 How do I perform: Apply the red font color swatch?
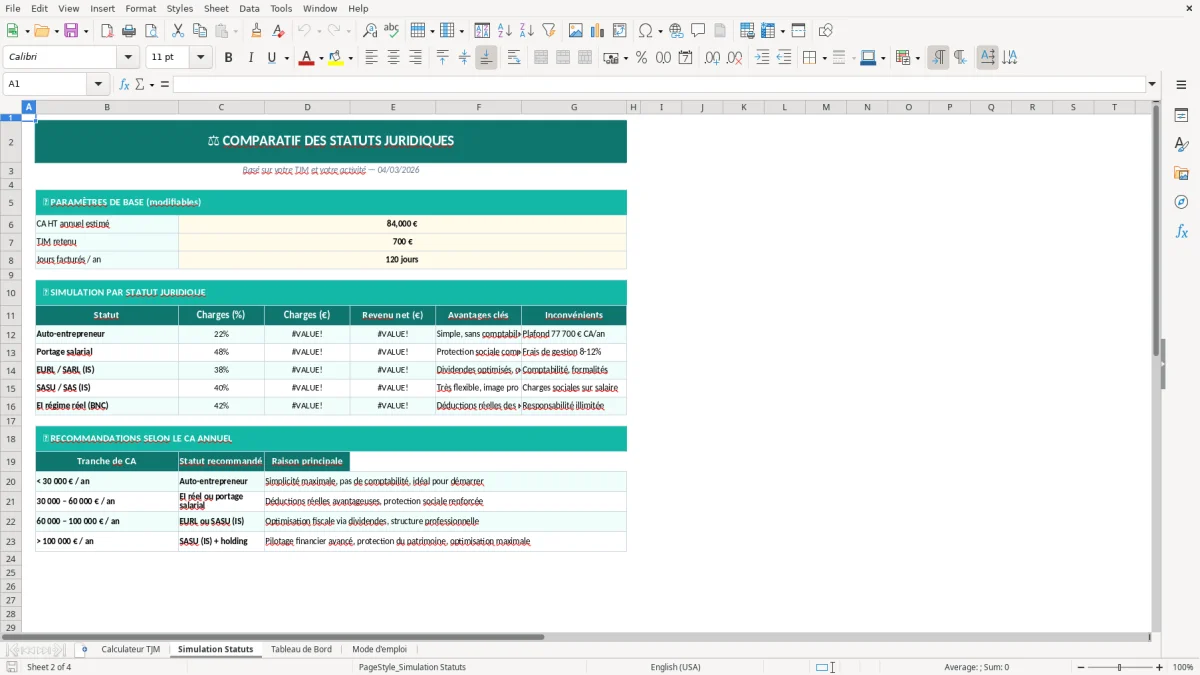306,58
